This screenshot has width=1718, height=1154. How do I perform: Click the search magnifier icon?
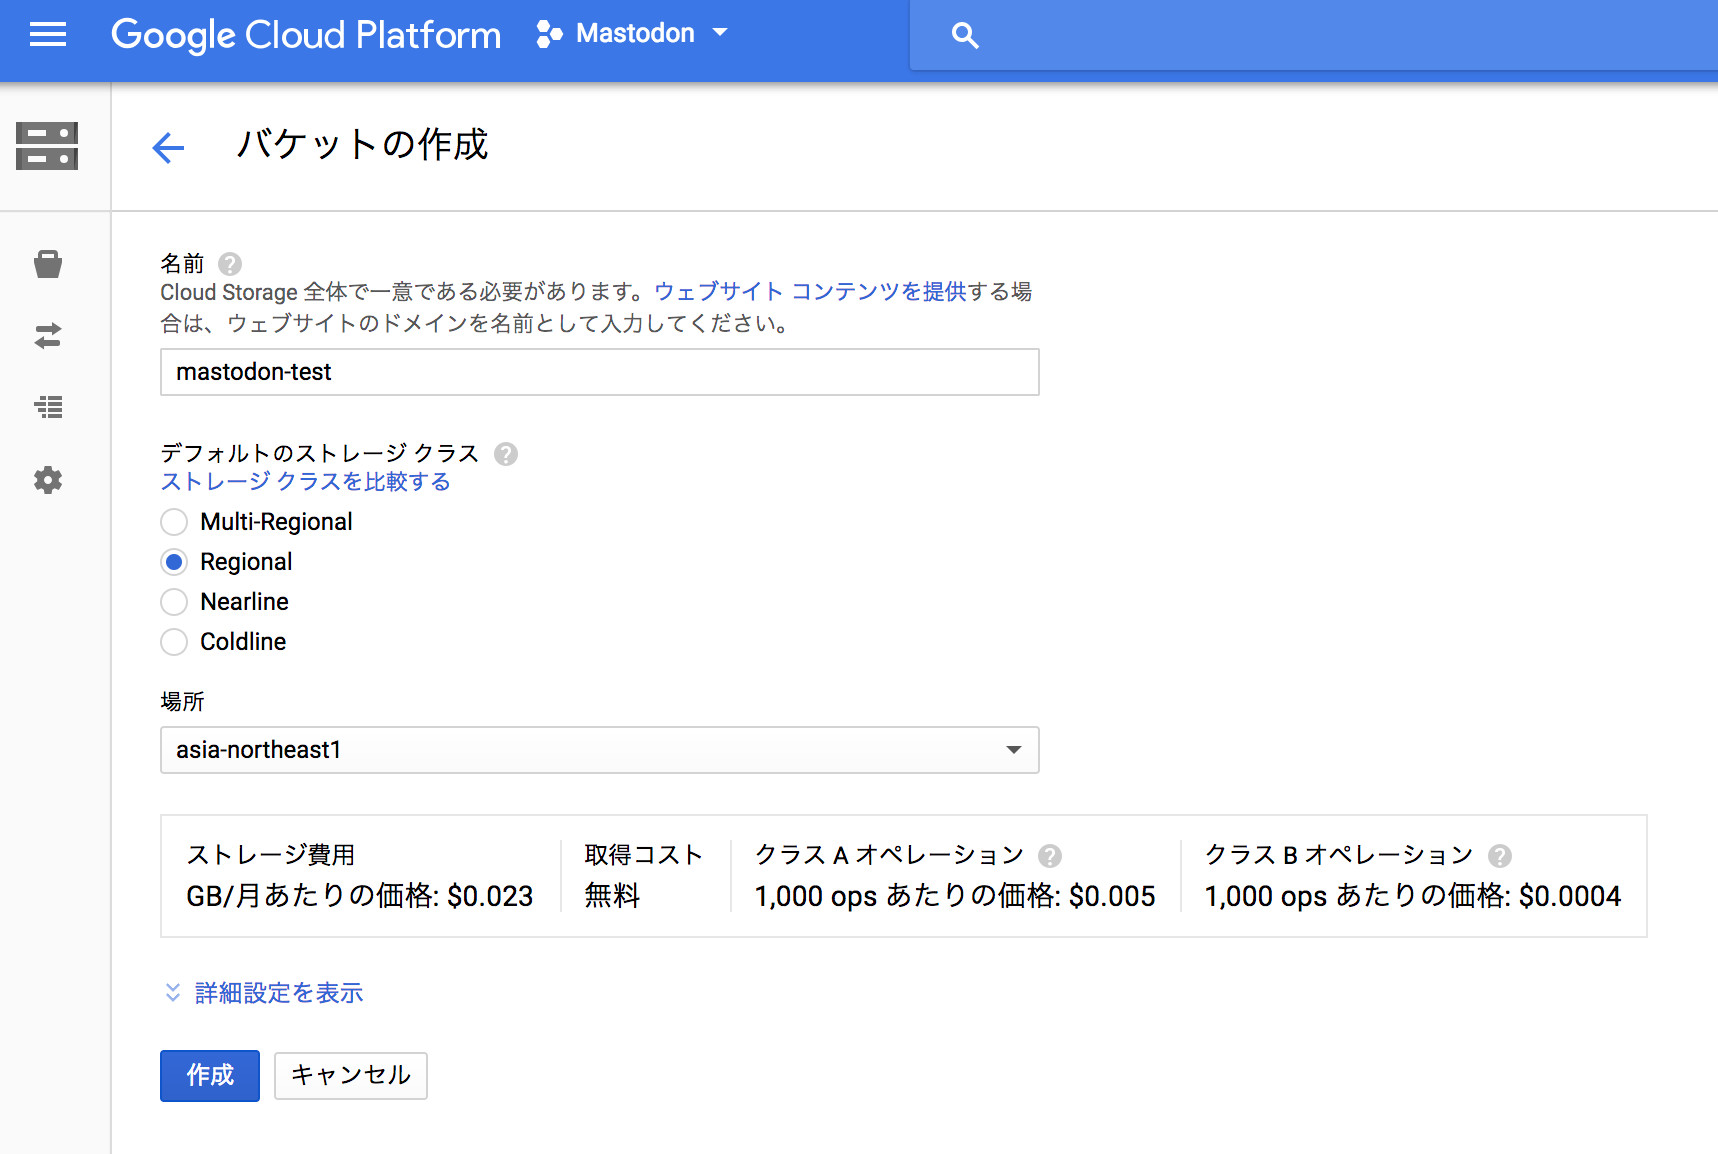click(x=964, y=36)
